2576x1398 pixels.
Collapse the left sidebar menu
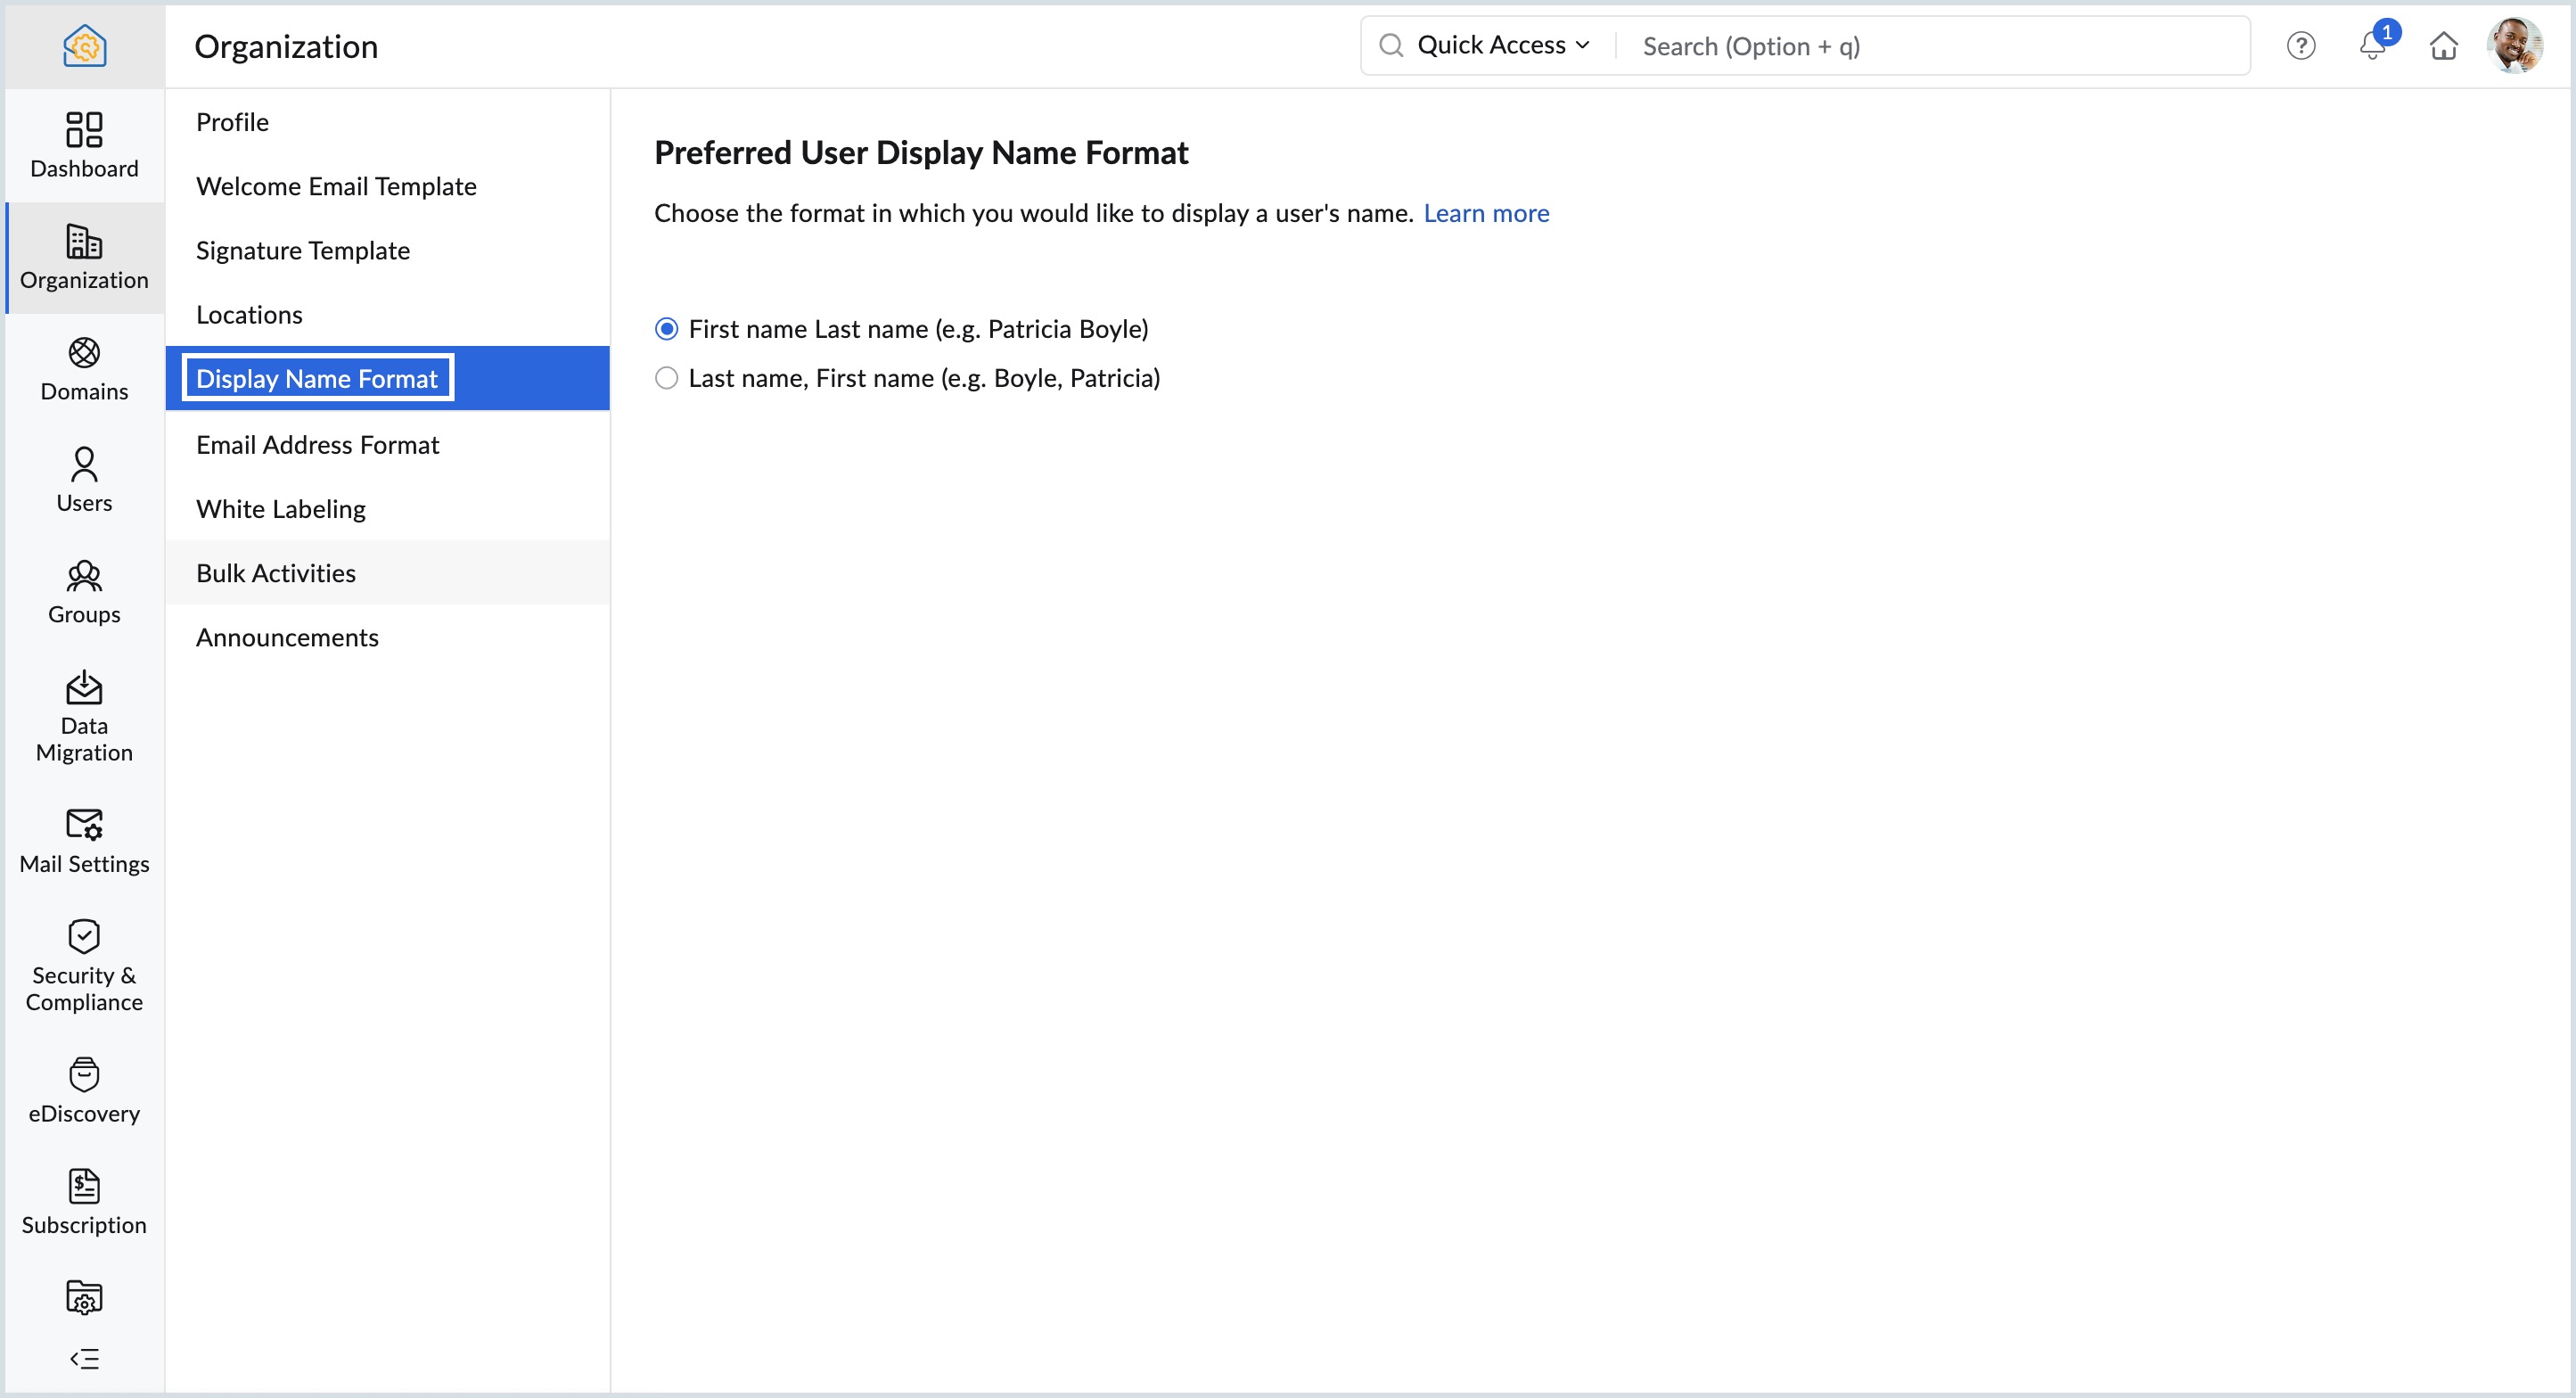click(84, 1359)
